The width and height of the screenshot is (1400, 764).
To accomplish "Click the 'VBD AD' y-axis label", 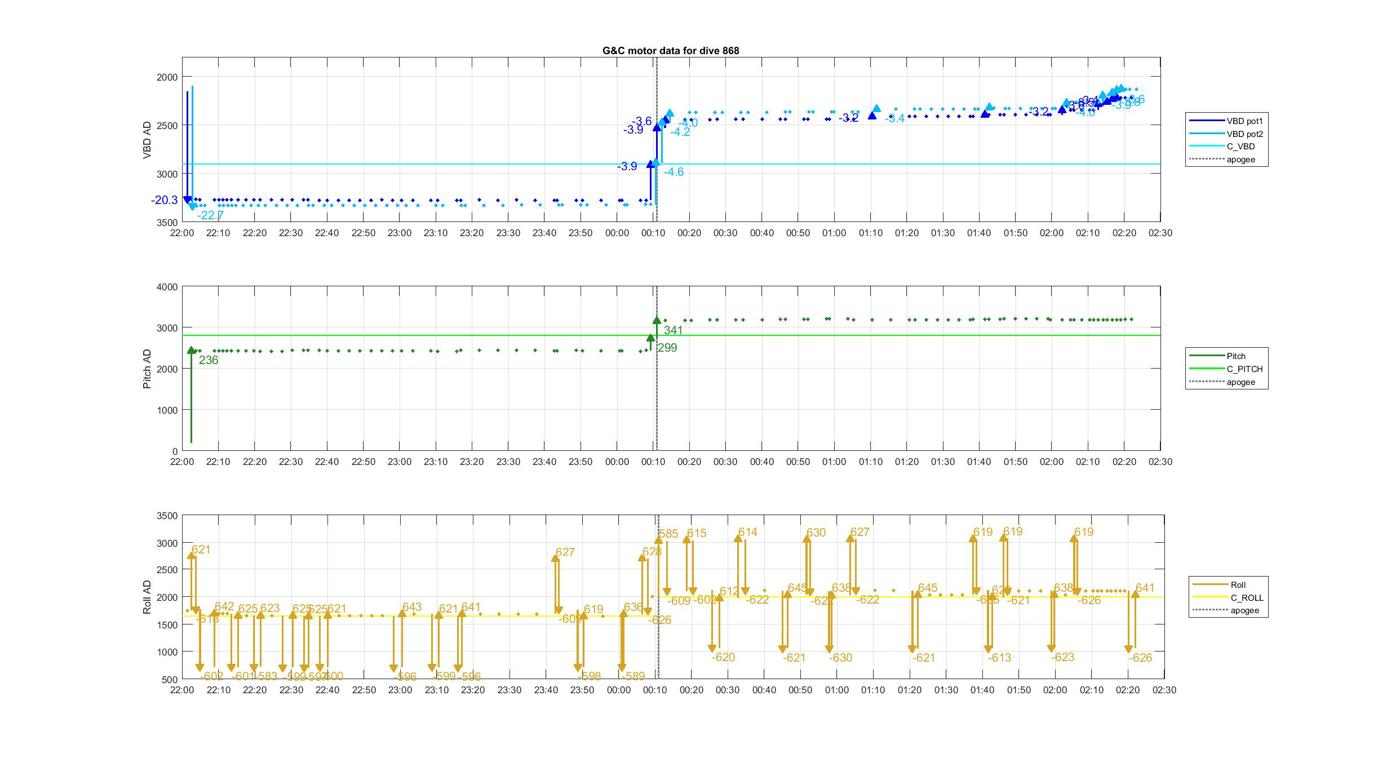I will coord(148,140).
